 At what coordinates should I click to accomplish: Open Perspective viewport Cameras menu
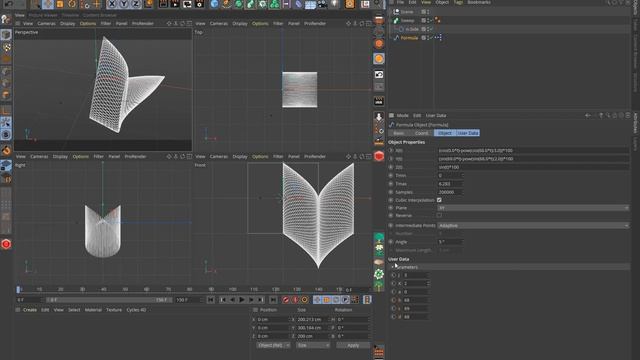click(x=46, y=24)
